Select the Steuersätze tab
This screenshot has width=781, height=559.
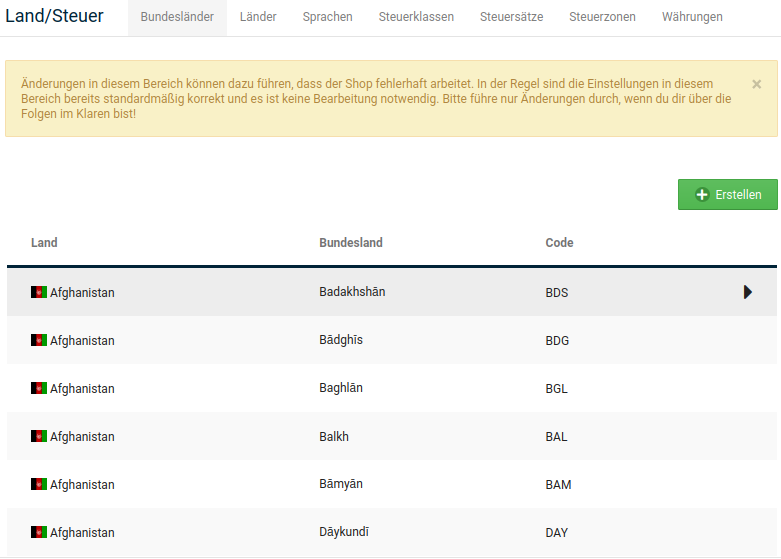511,17
